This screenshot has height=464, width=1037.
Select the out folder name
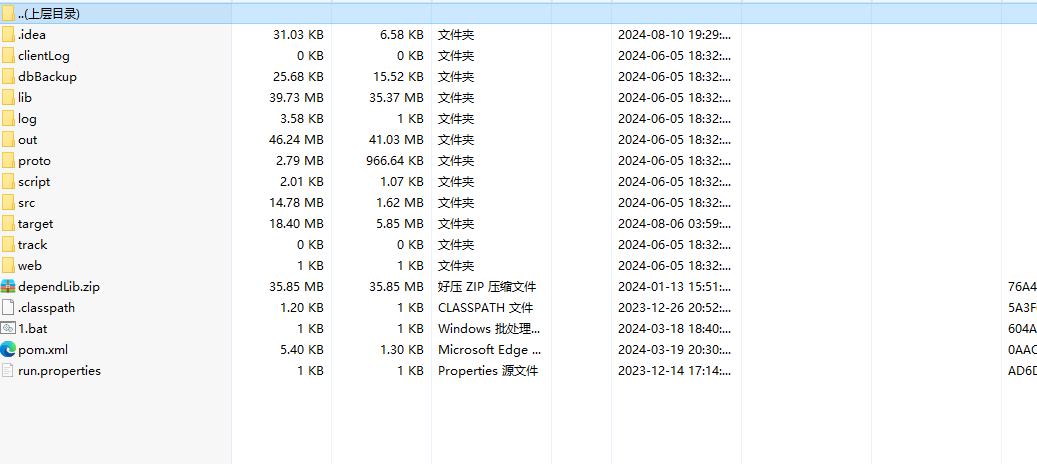[27, 140]
